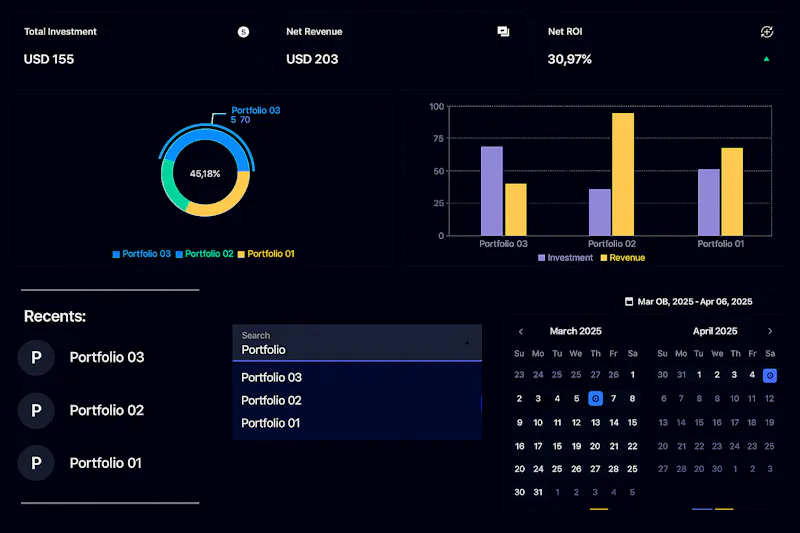Image resolution: width=800 pixels, height=533 pixels.
Task: Select March 31 in the calendar
Action: pos(538,492)
